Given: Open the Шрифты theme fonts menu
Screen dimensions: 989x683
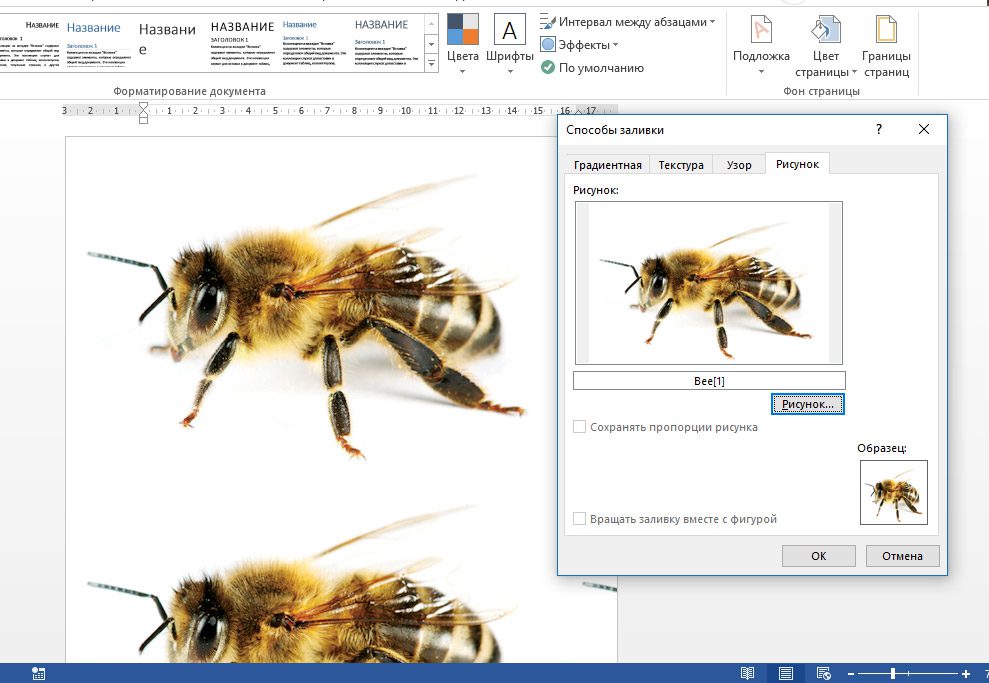Looking at the screenshot, I should pyautogui.click(x=510, y=44).
